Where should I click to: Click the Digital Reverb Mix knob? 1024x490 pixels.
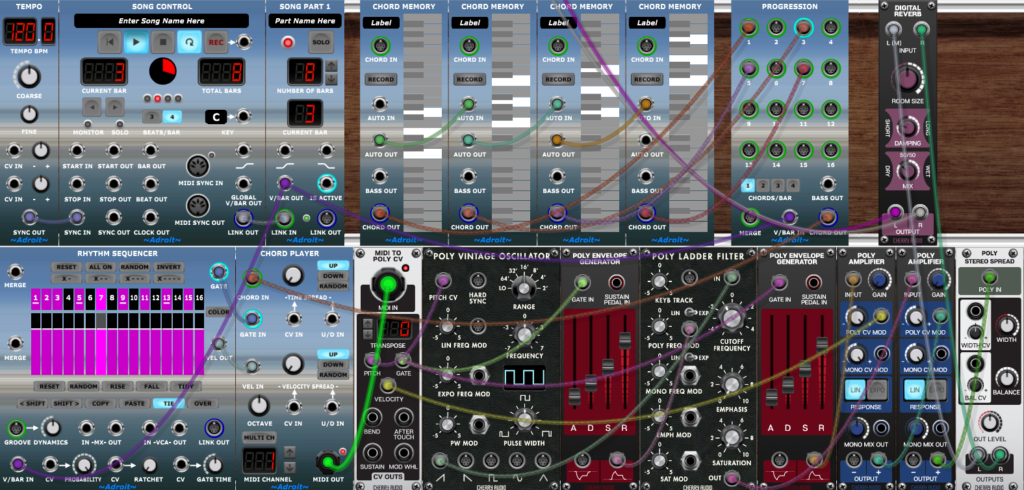point(907,170)
